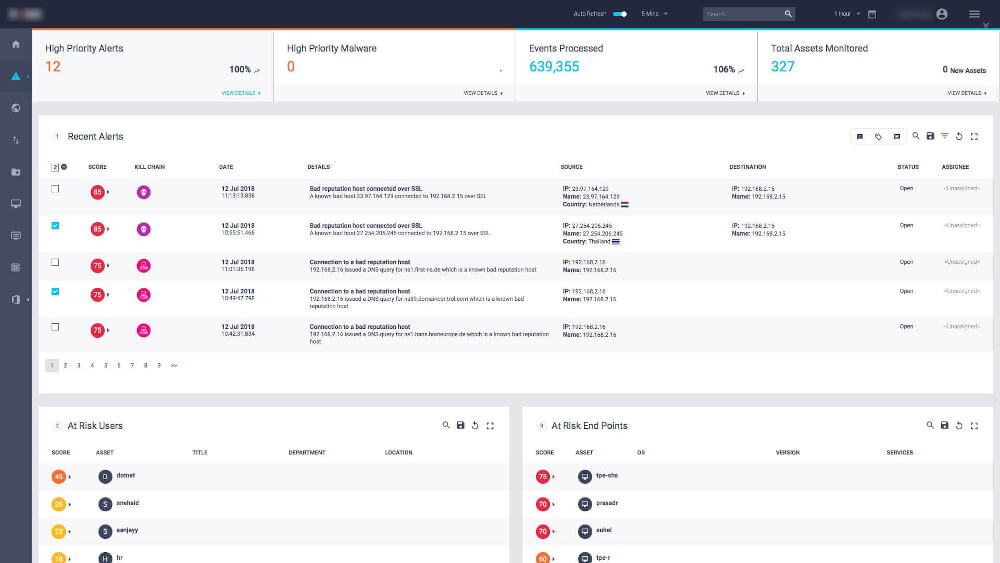Viewport: 1000px width, 563px height.
Task: Expand score 45 arrow for user dotnet
Action: coord(70,476)
